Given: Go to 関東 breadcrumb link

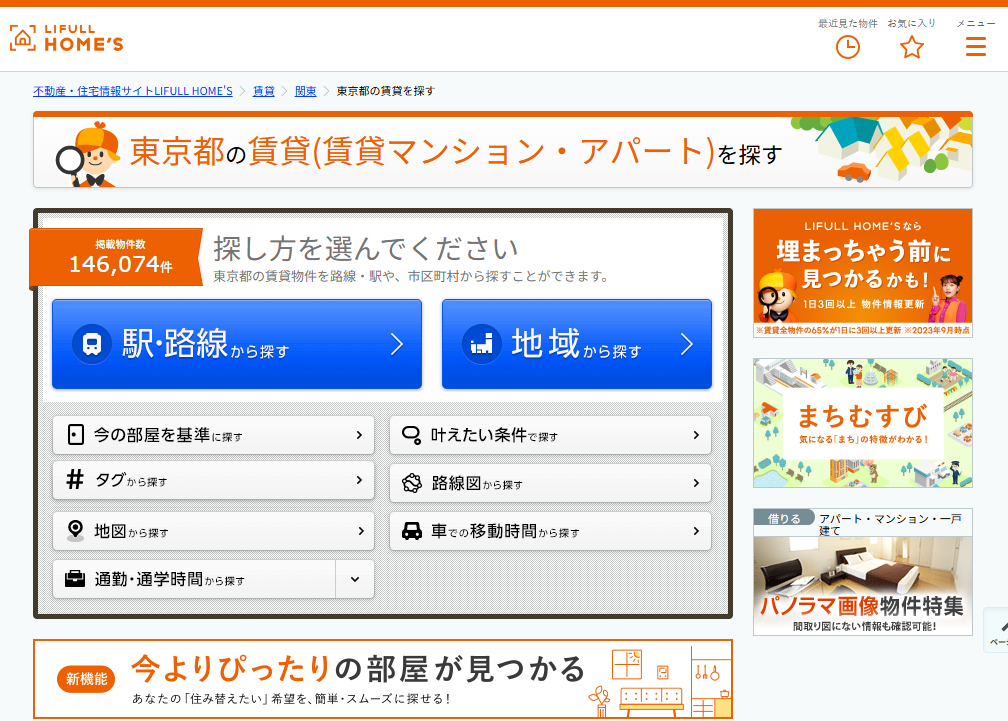Looking at the screenshot, I should tap(305, 91).
